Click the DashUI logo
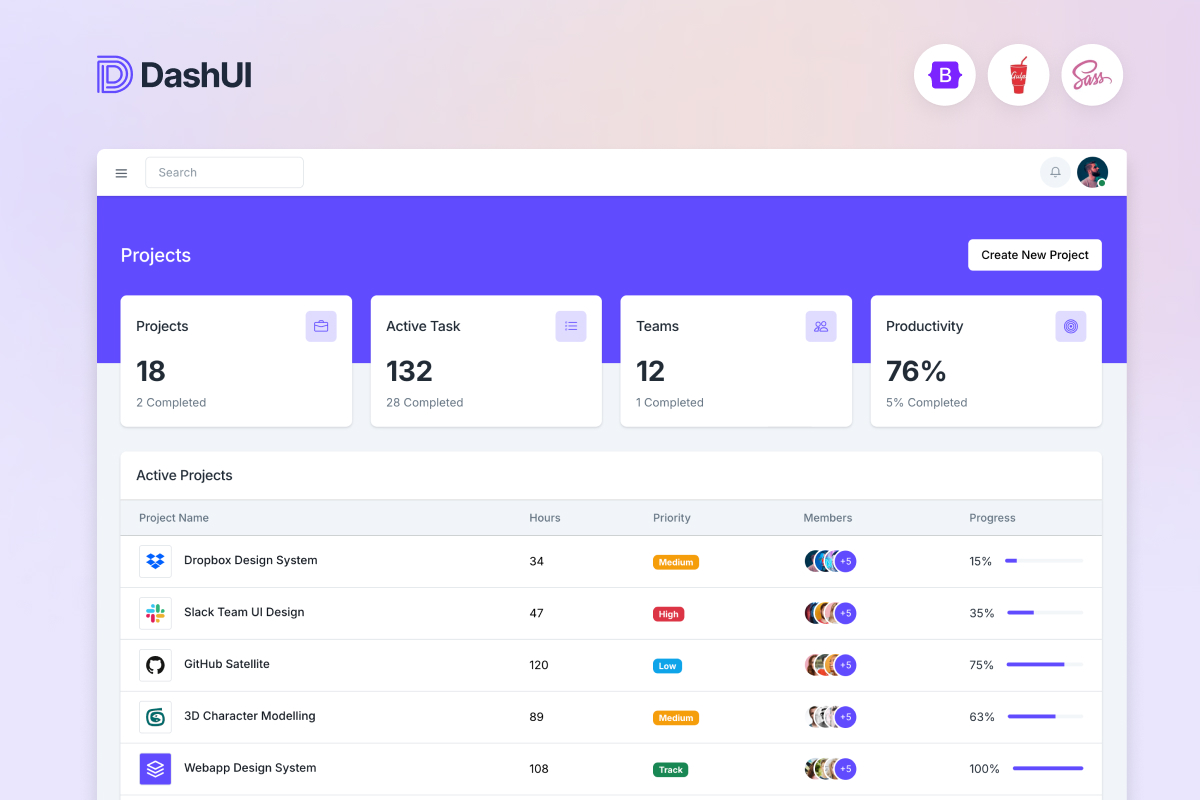 pyautogui.click(x=173, y=74)
